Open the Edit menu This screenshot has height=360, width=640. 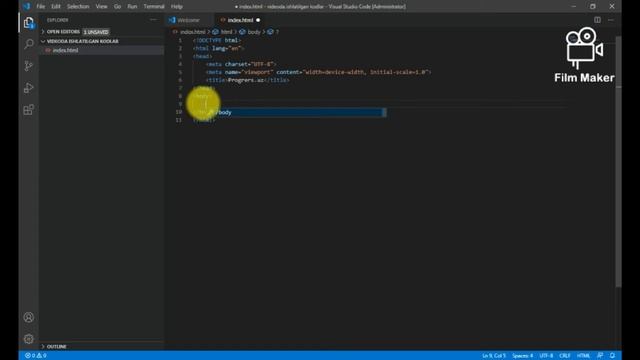coord(56,7)
